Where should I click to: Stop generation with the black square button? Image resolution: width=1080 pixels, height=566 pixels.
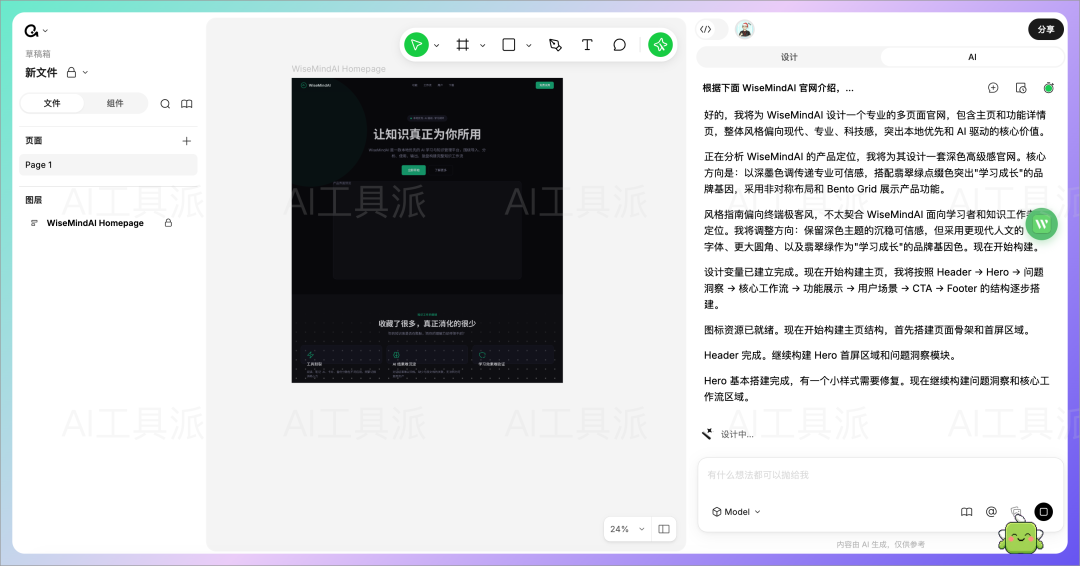click(x=1043, y=512)
